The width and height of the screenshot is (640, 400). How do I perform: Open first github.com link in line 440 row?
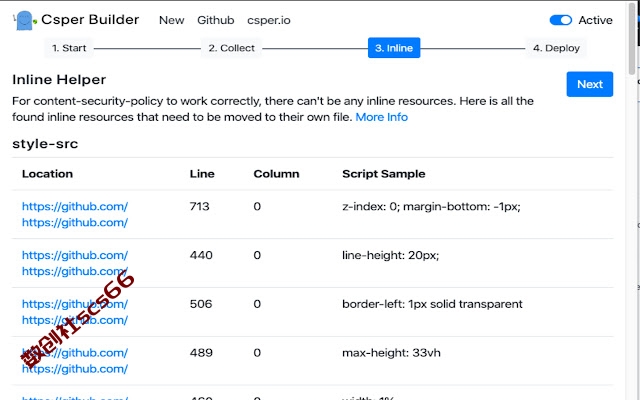75,255
